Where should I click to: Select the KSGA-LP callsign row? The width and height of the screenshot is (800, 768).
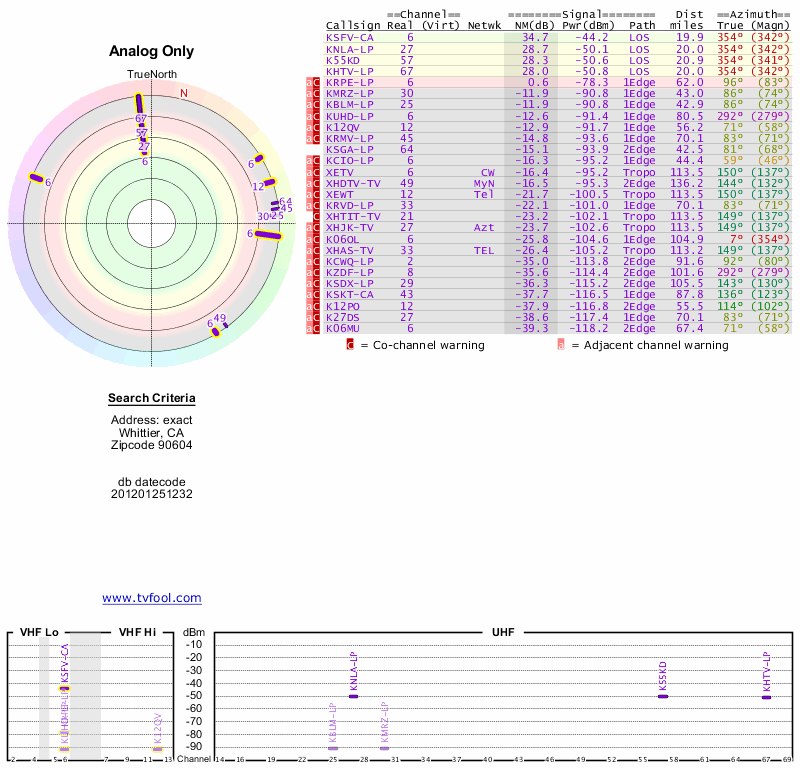click(x=350, y=149)
